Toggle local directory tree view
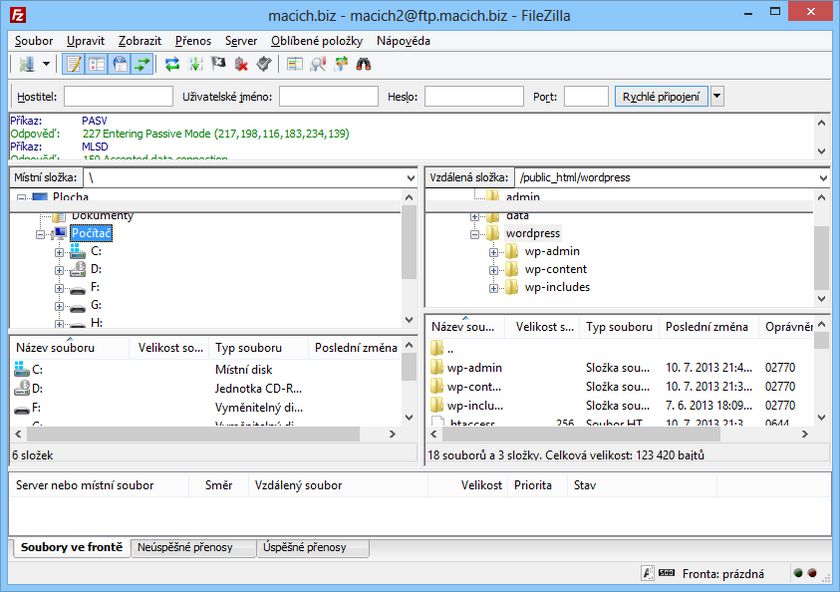Image resolution: width=840 pixels, height=592 pixels. (97, 64)
